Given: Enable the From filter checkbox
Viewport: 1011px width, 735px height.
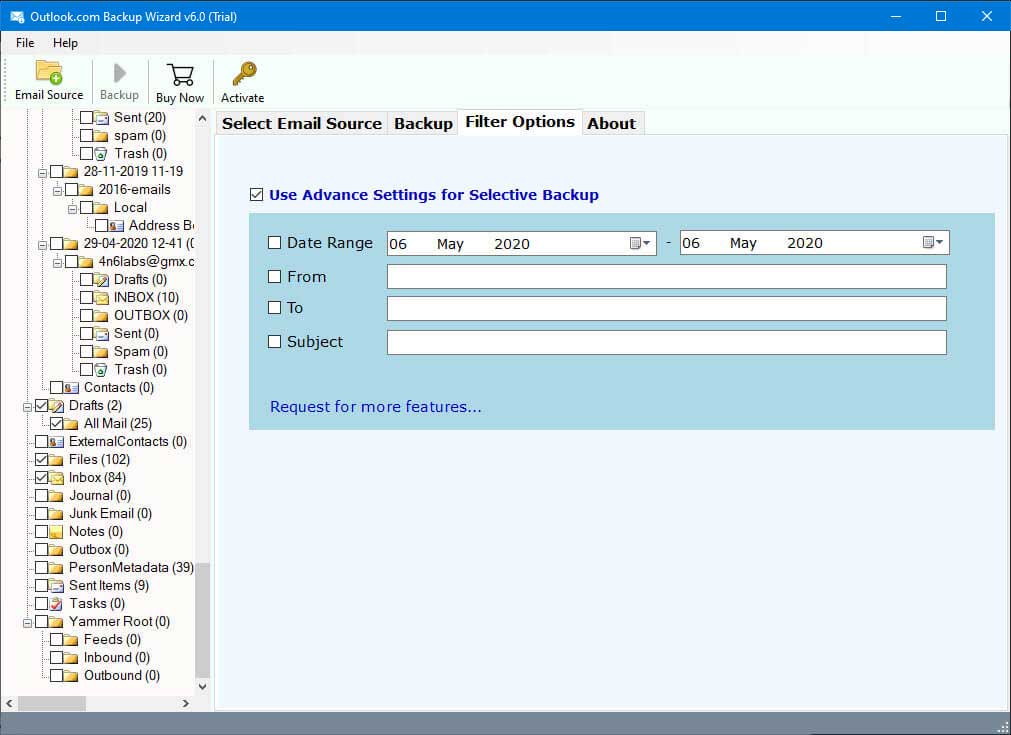Looking at the screenshot, I should [x=275, y=277].
